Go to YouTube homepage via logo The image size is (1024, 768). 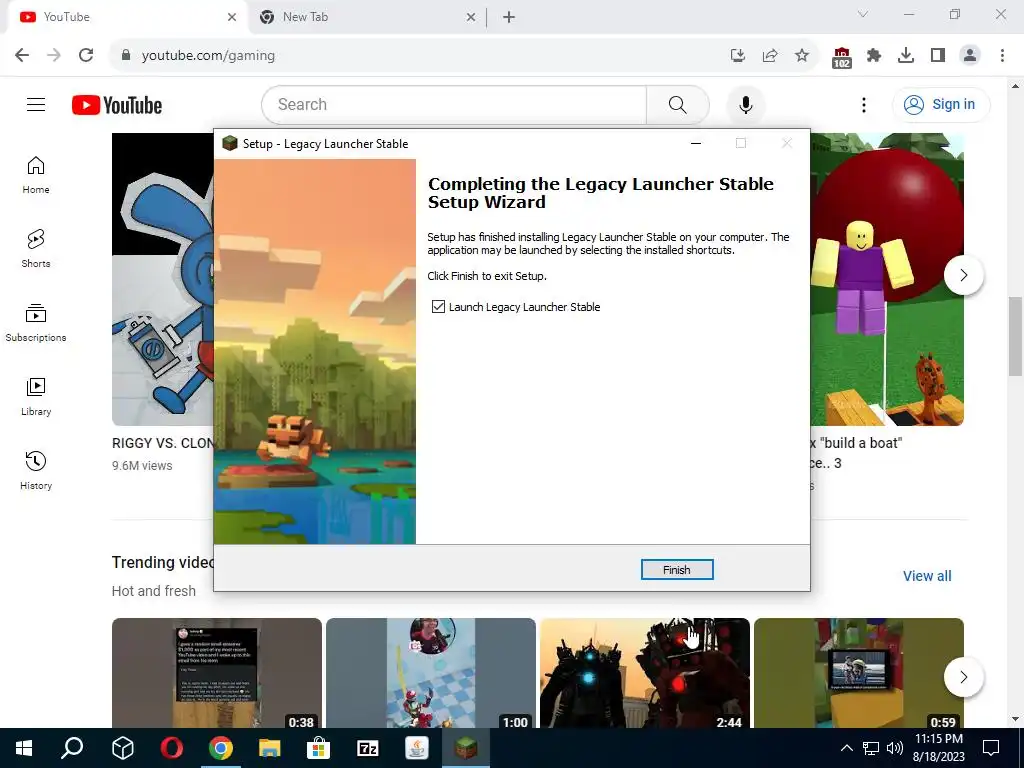pyautogui.click(x=117, y=105)
